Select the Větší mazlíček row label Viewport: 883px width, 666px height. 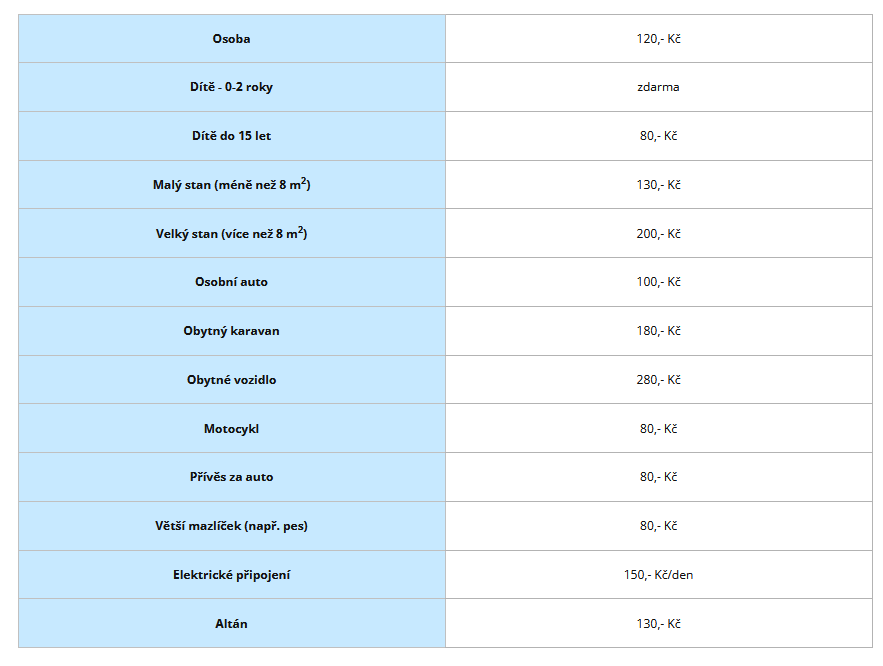click(x=231, y=526)
